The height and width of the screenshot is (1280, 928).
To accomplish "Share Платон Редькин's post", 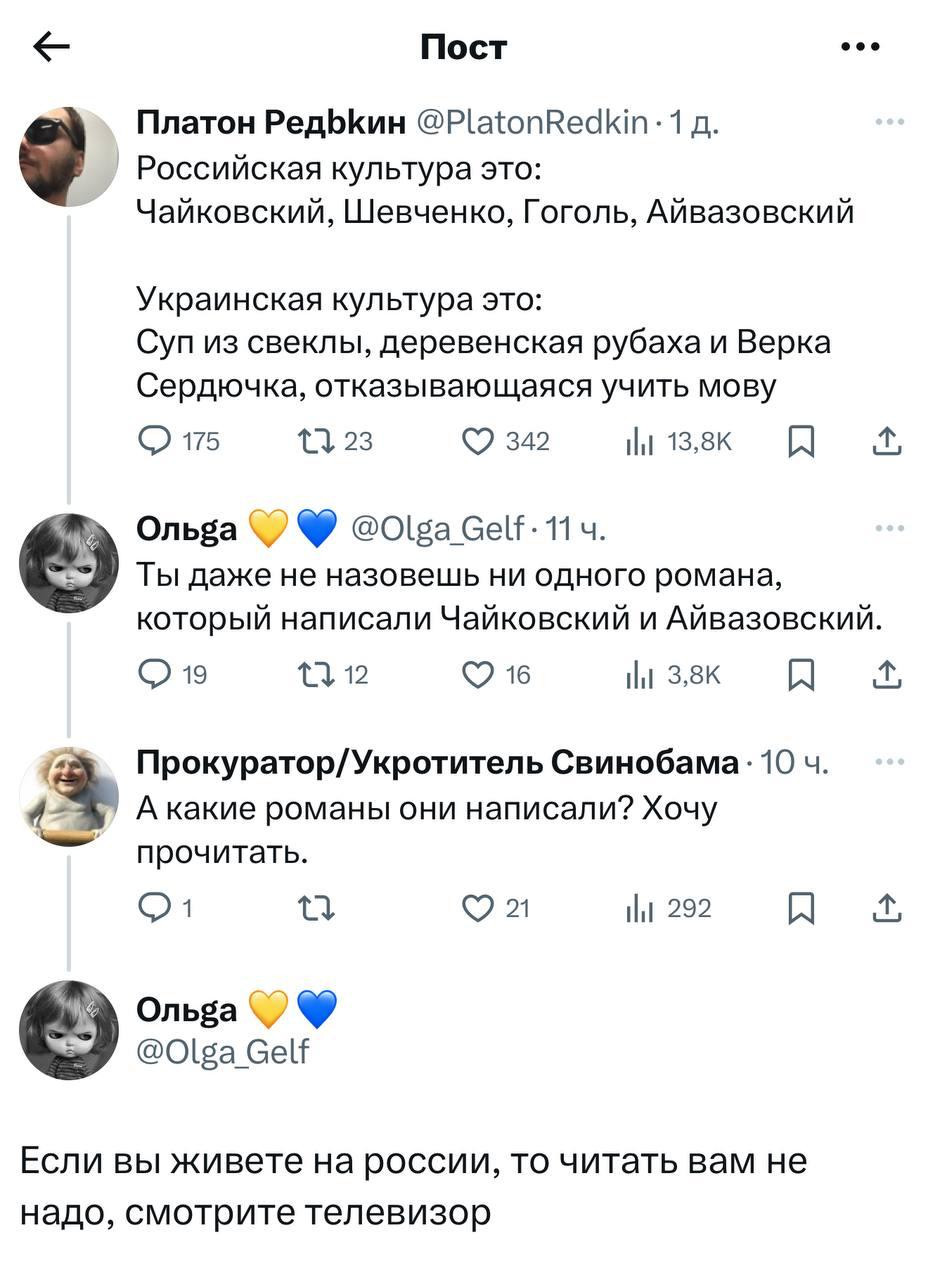I will coord(888,441).
